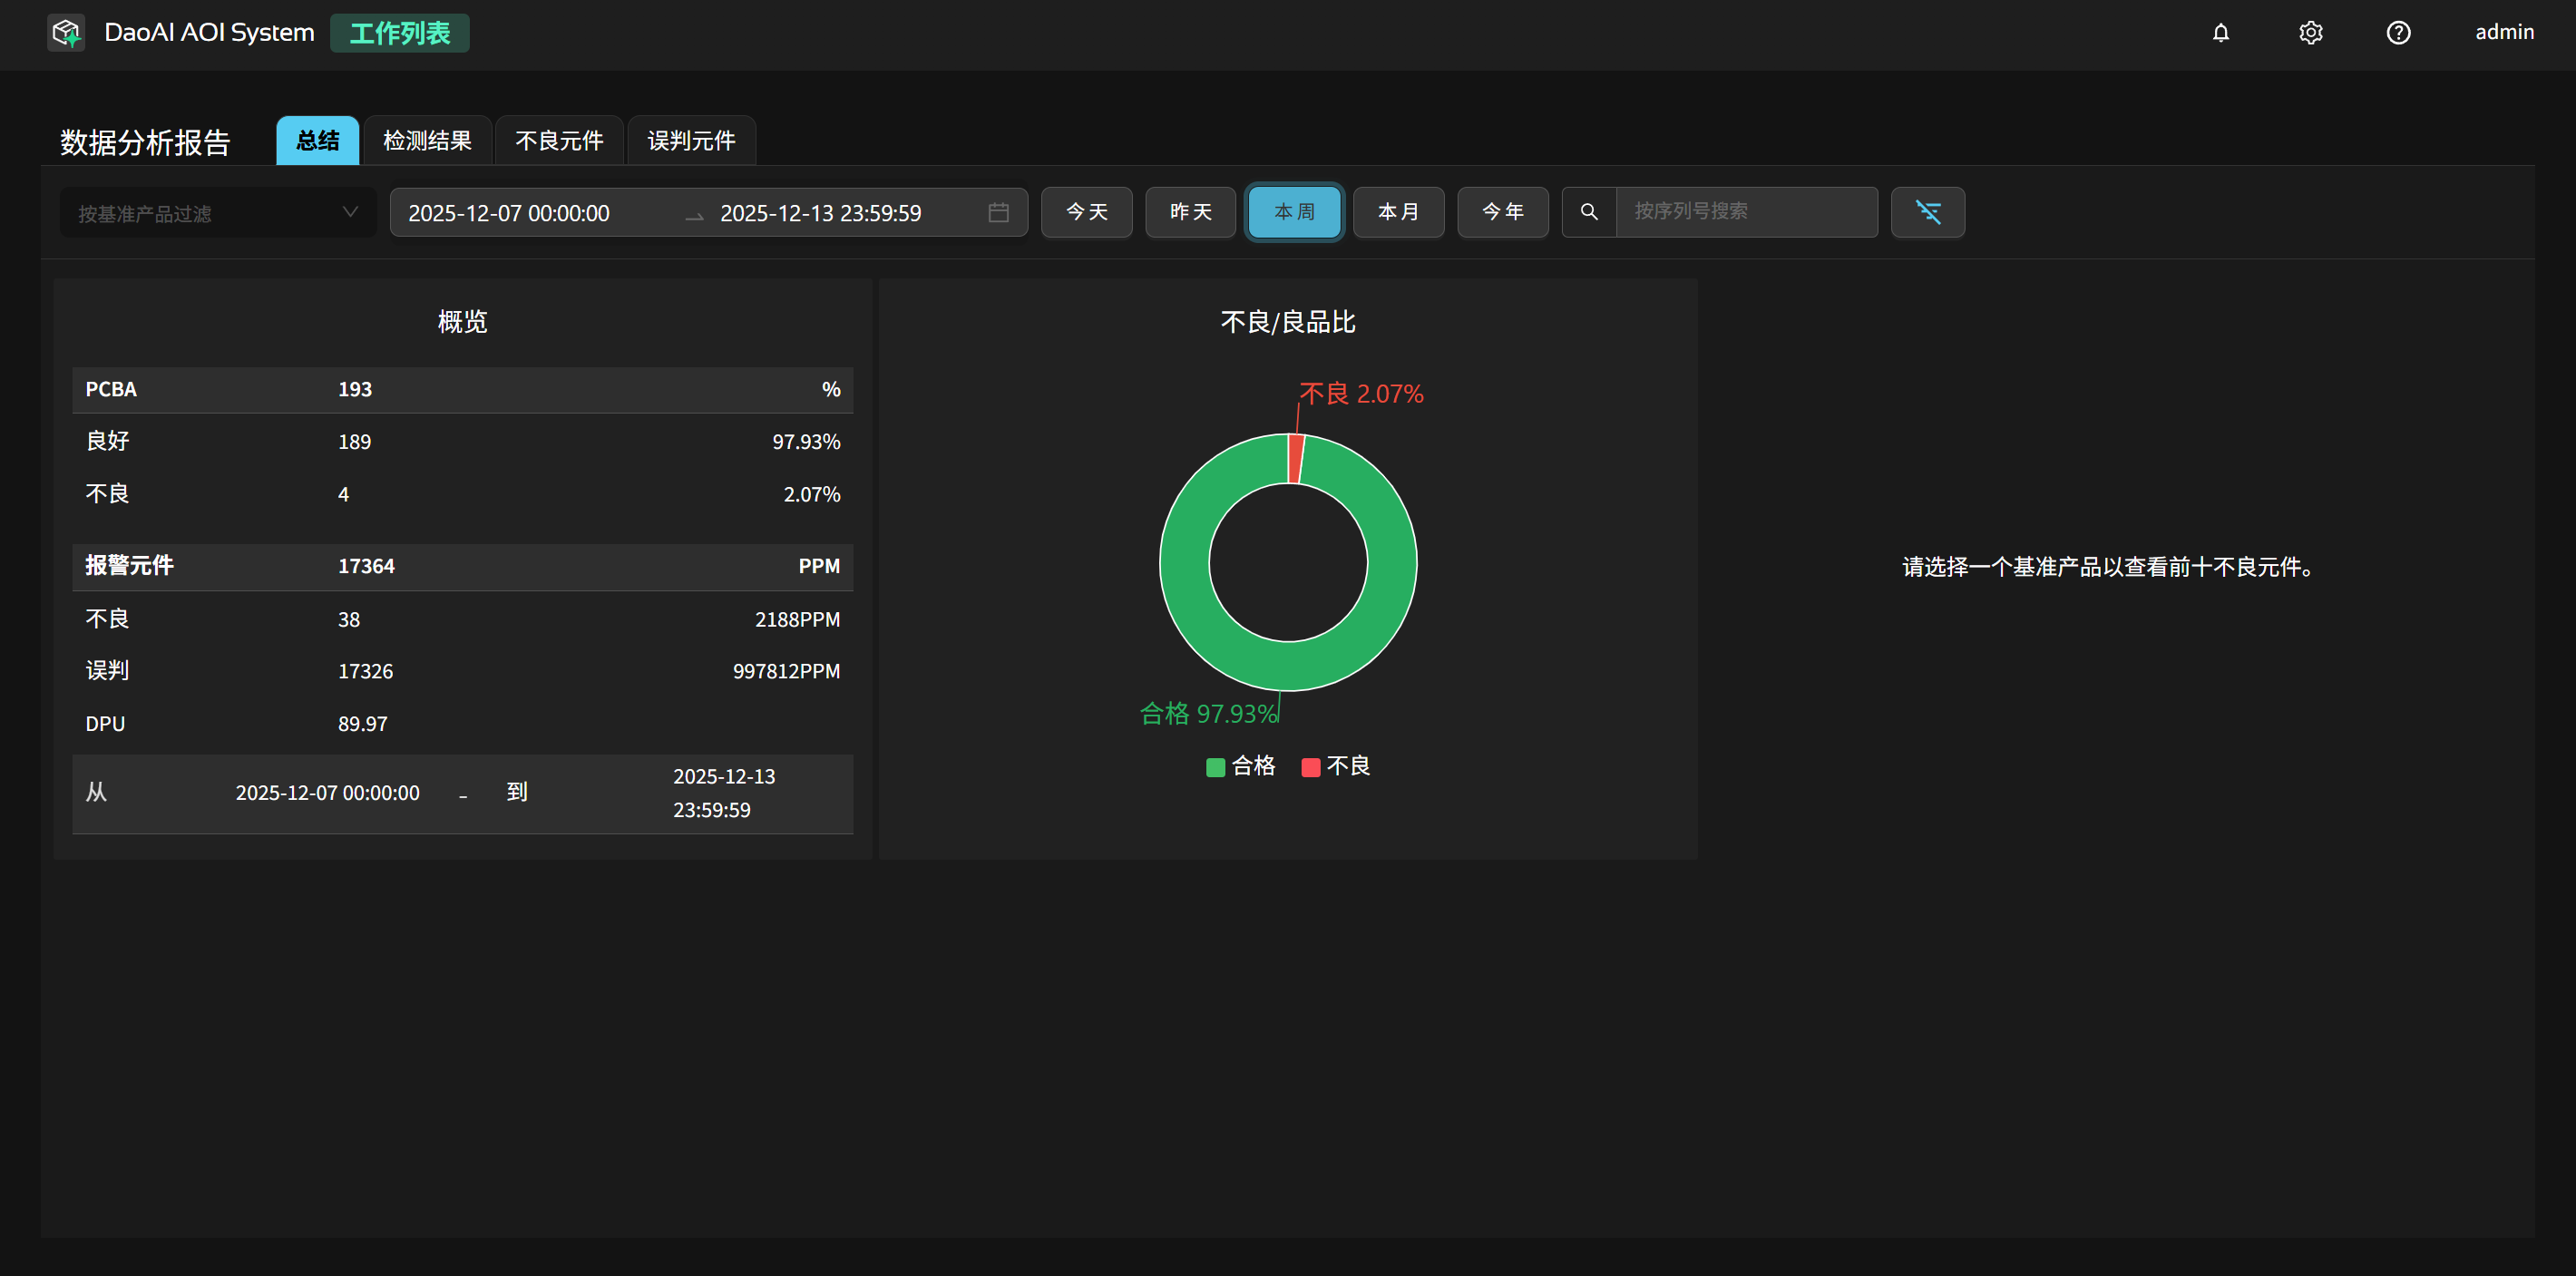Click the 按序列号搜索 input field
The width and height of the screenshot is (2576, 1276).
pos(1746,212)
